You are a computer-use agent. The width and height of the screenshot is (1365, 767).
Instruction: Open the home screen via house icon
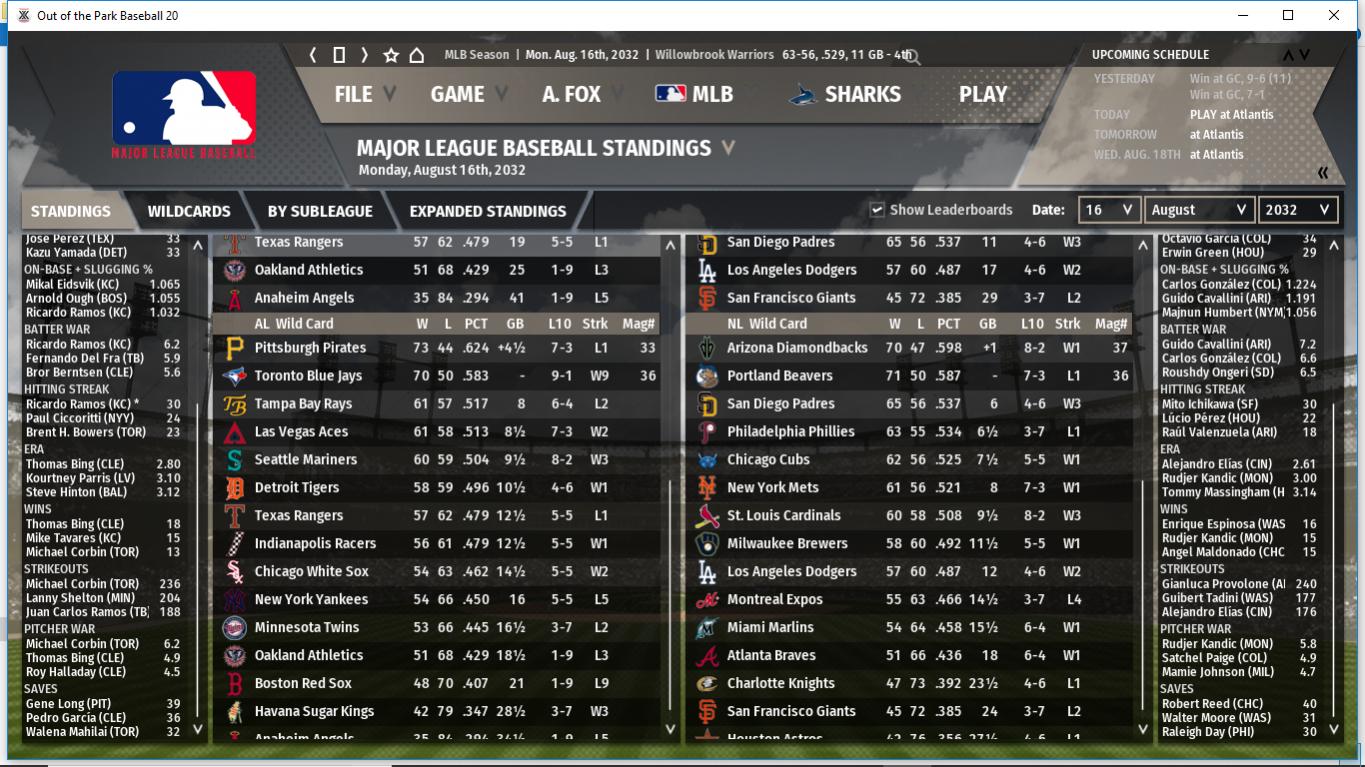pyautogui.click(x=417, y=55)
